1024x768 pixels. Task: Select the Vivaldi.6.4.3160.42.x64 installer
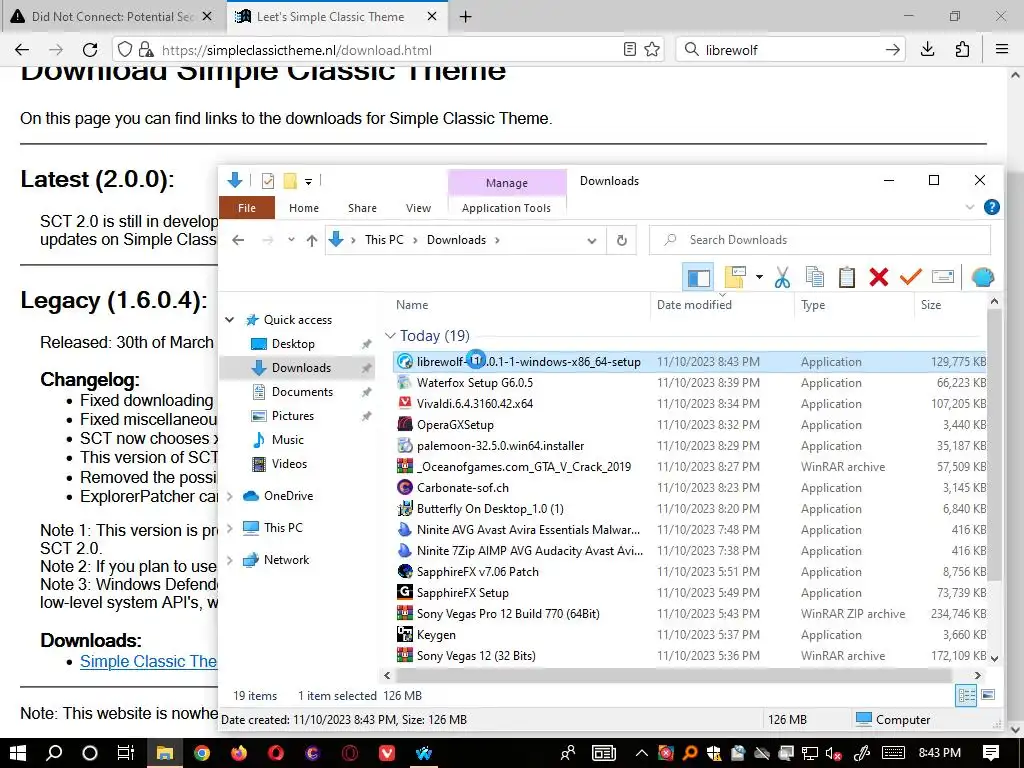click(x=690, y=404)
